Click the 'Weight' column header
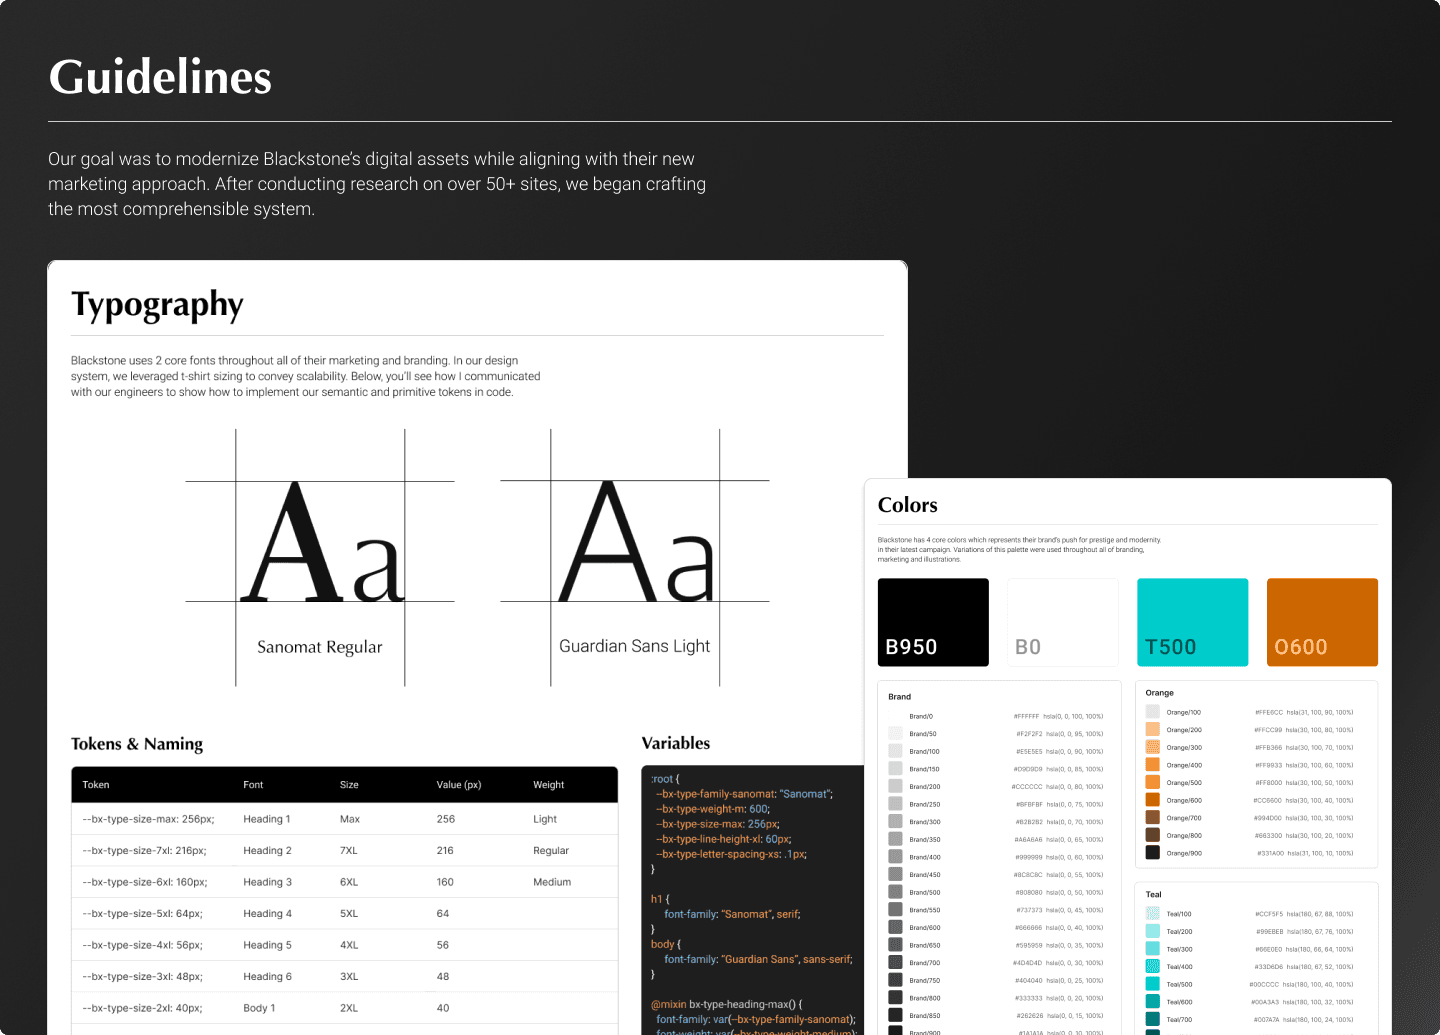The width and height of the screenshot is (1440, 1035). 549,785
